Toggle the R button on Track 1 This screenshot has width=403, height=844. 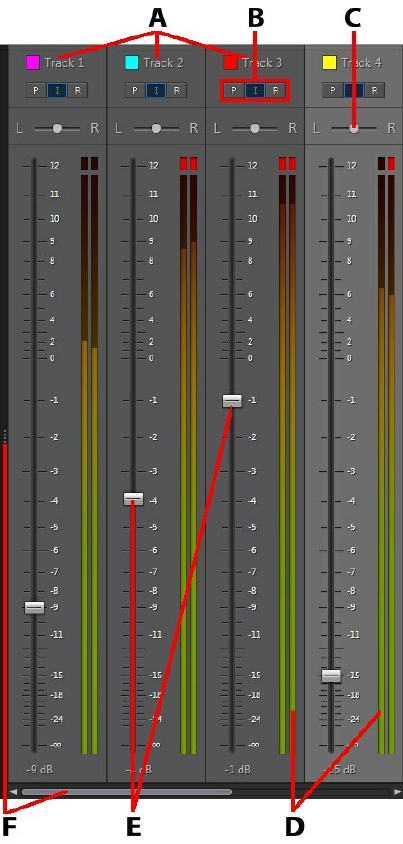[77, 90]
